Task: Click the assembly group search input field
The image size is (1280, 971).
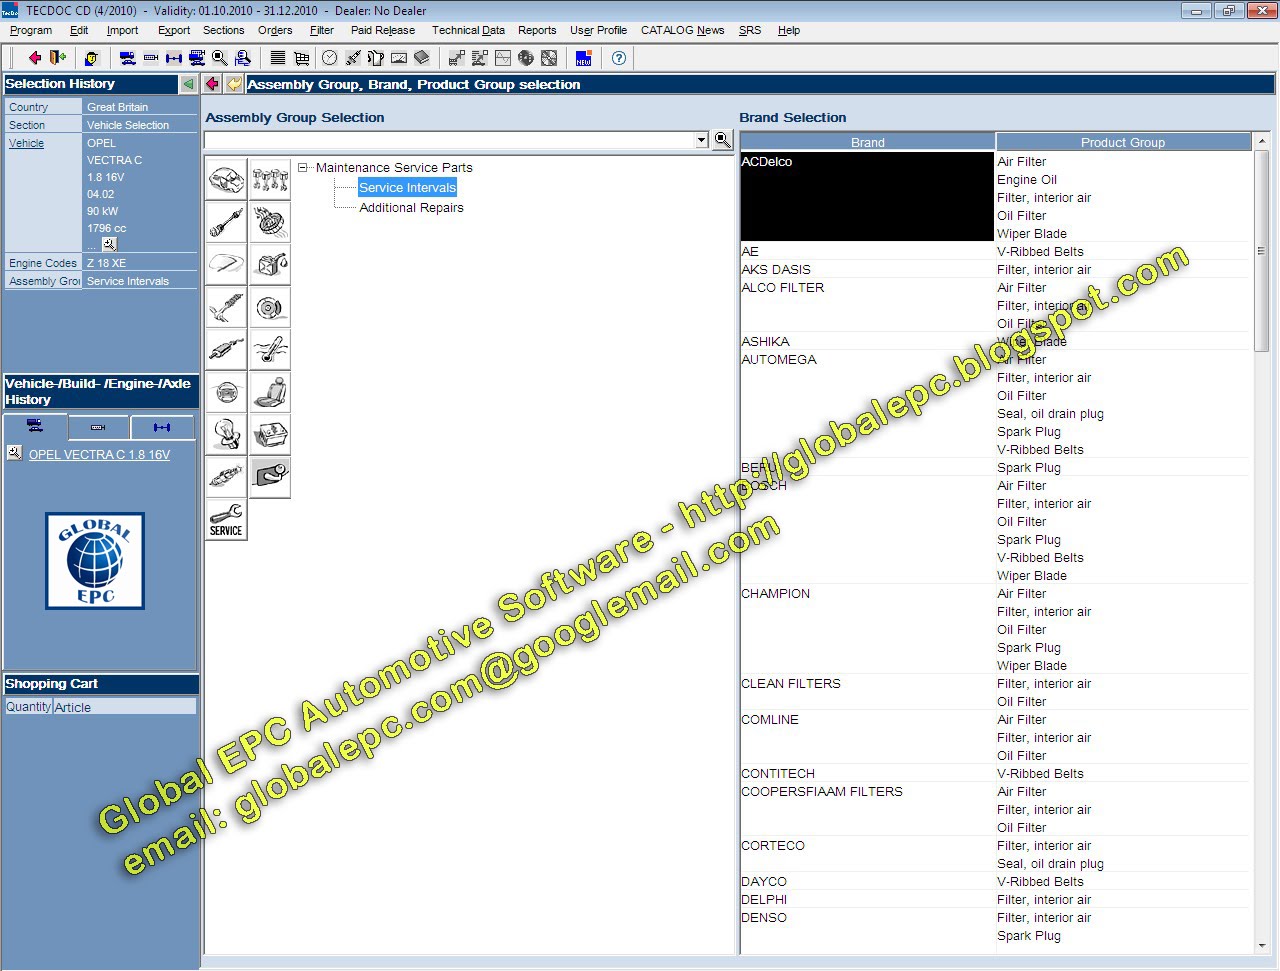Action: pyautogui.click(x=449, y=140)
